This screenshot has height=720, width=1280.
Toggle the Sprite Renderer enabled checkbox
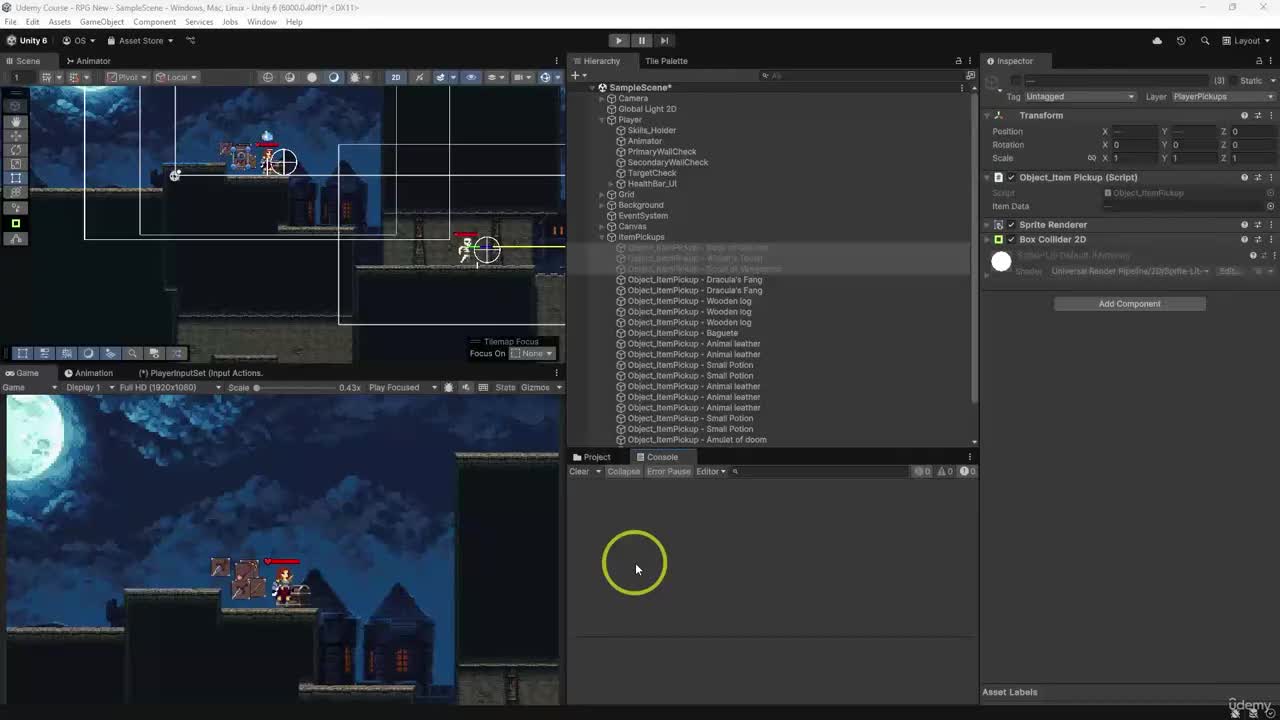pyautogui.click(x=1011, y=225)
